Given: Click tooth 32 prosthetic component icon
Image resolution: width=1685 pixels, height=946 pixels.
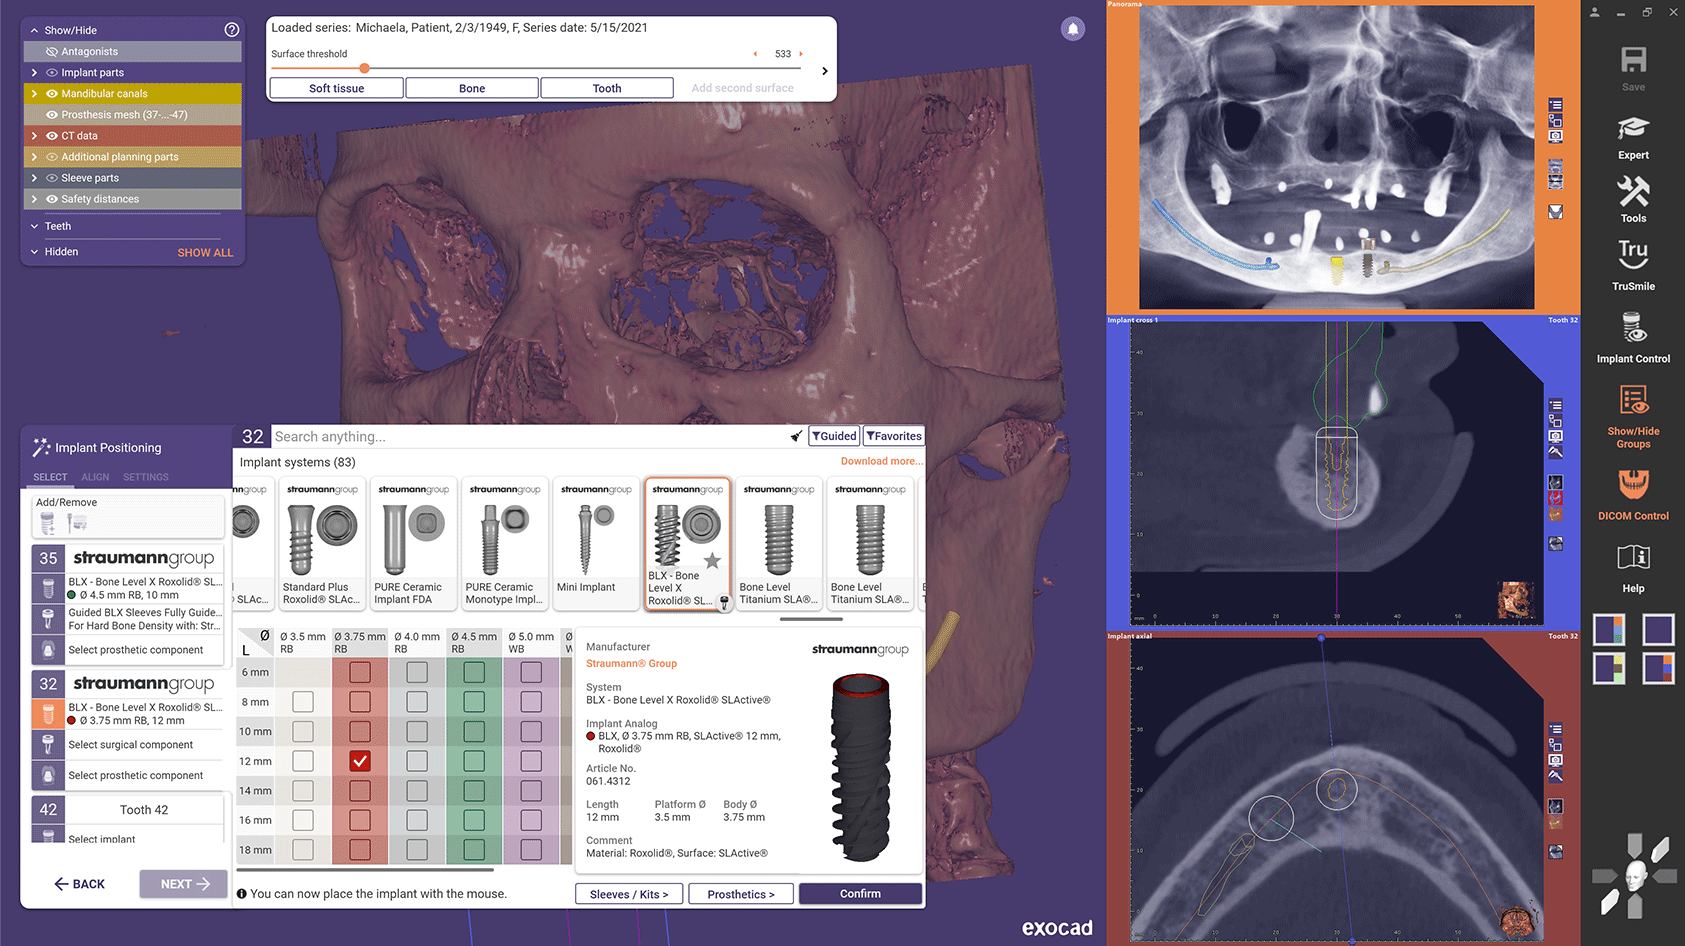Looking at the screenshot, I should (x=48, y=775).
